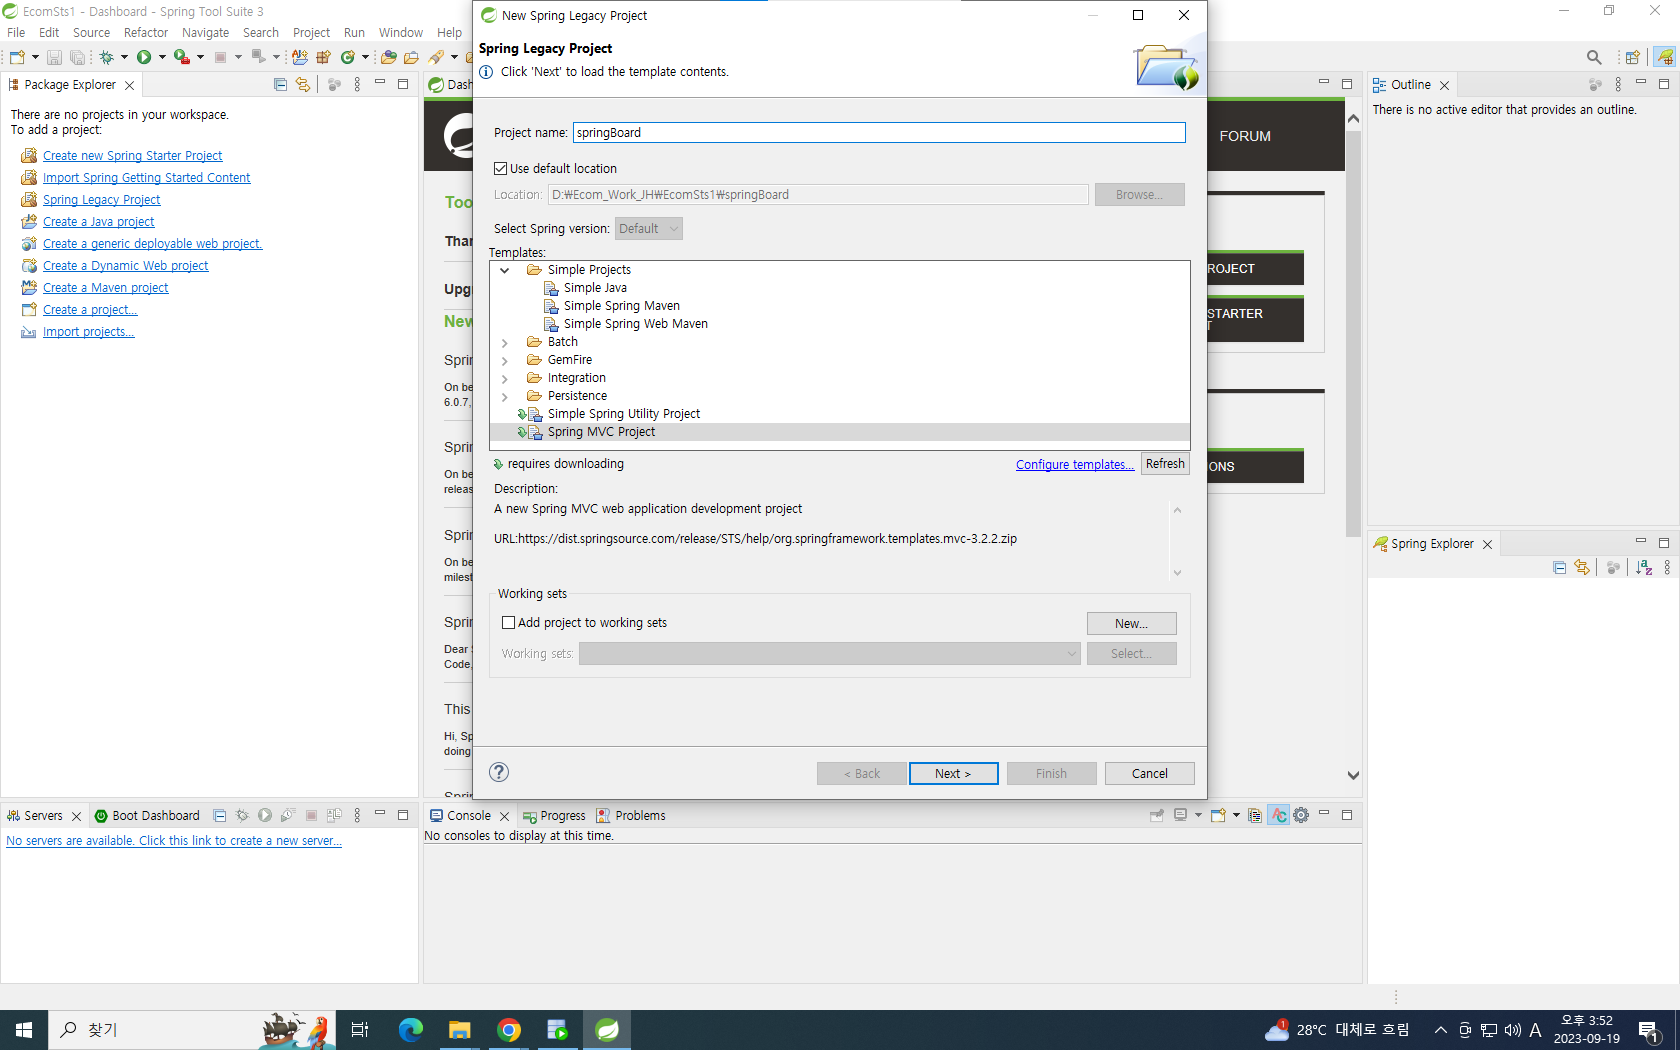Click the description area scroll down arrow
Image resolution: width=1680 pixels, height=1050 pixels.
click(1177, 573)
